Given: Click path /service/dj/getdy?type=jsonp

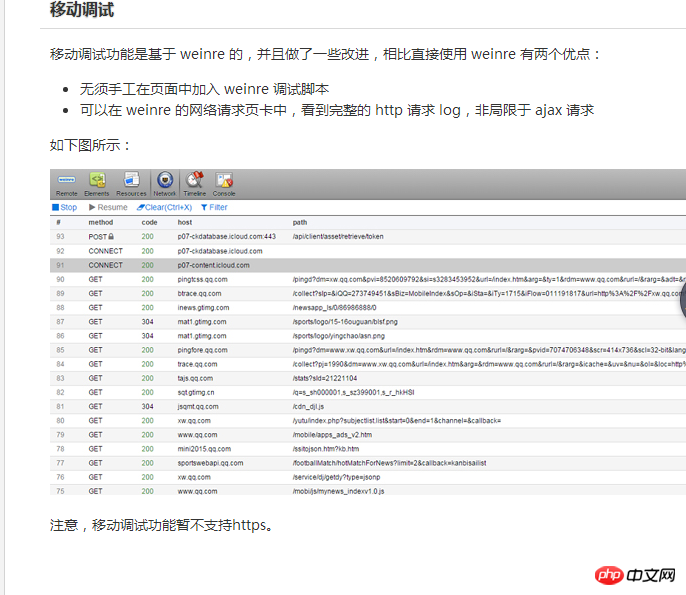Looking at the screenshot, I should click(336, 477).
